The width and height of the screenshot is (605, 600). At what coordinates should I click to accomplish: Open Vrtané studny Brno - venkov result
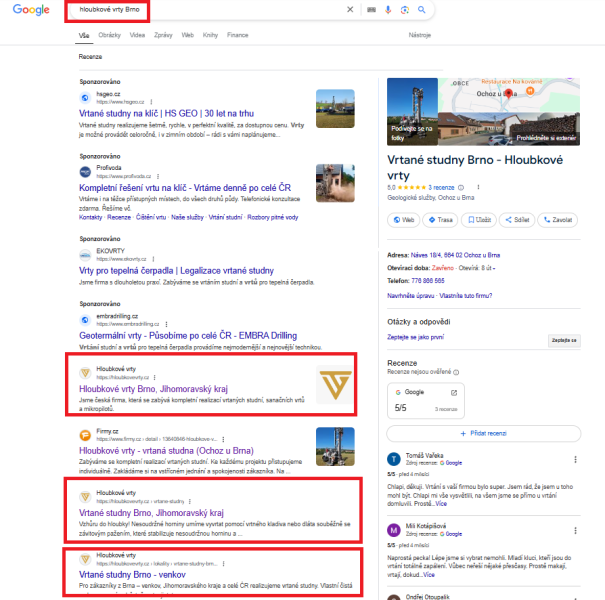click(132, 575)
